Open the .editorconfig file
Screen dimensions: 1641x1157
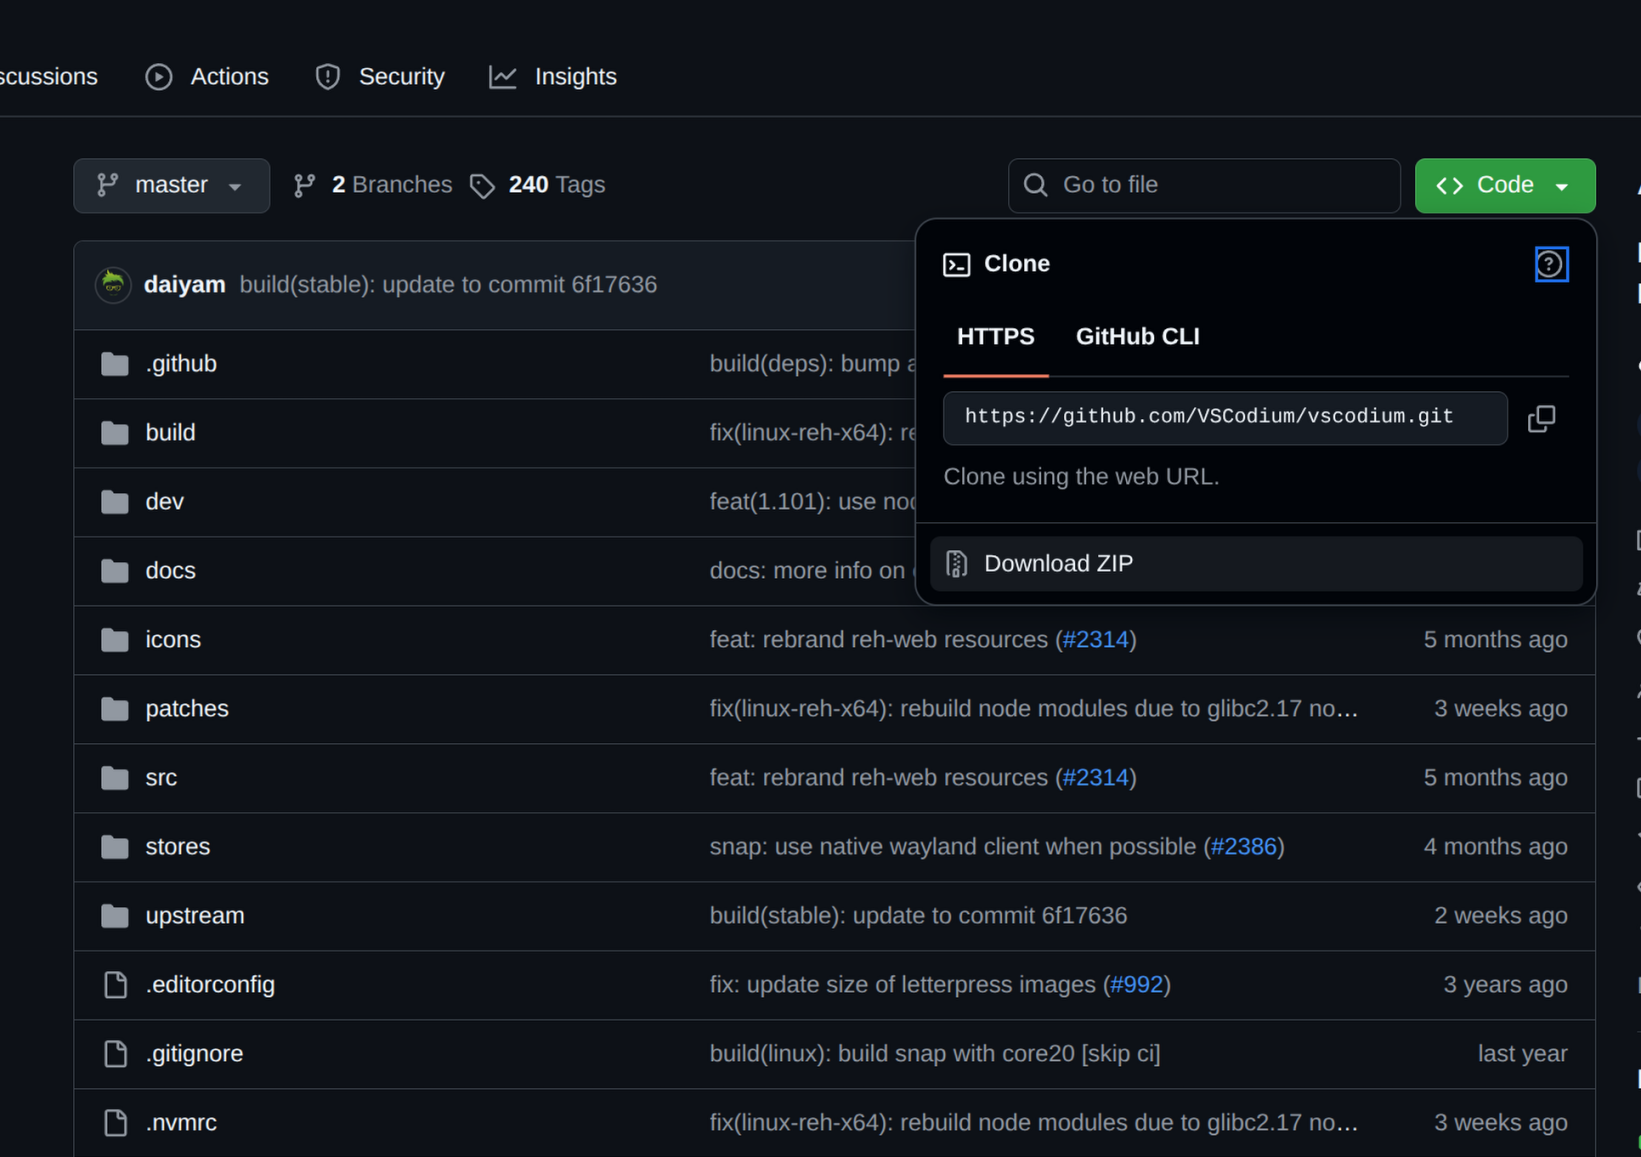tap(210, 985)
